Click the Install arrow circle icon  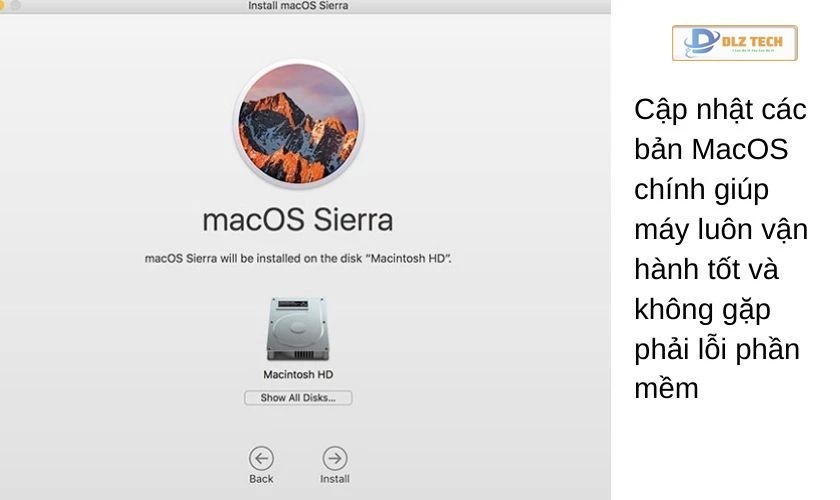[335, 459]
